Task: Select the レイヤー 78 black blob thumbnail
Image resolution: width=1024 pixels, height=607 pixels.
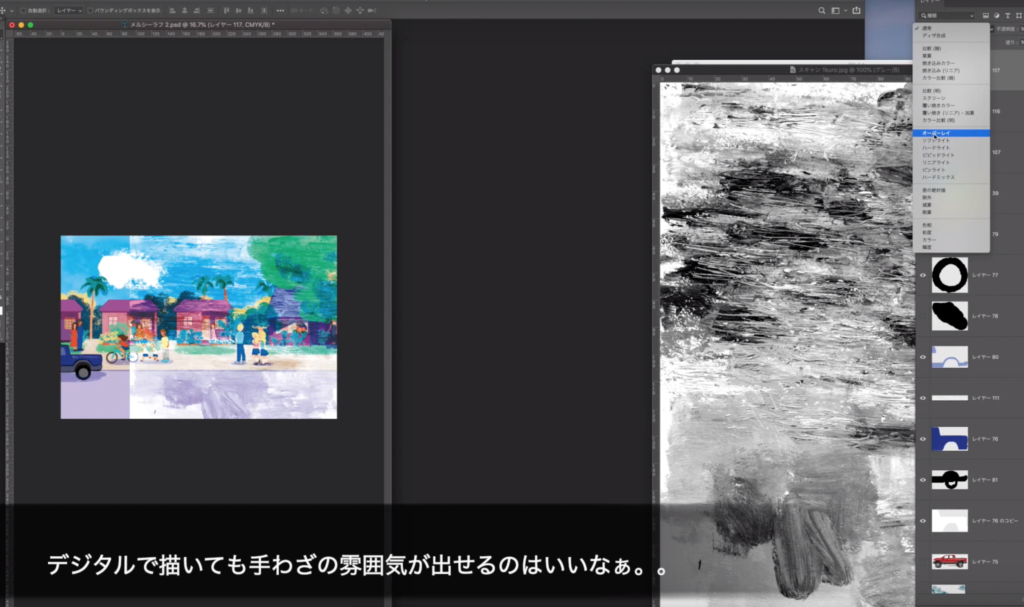Action: pyautogui.click(x=949, y=315)
